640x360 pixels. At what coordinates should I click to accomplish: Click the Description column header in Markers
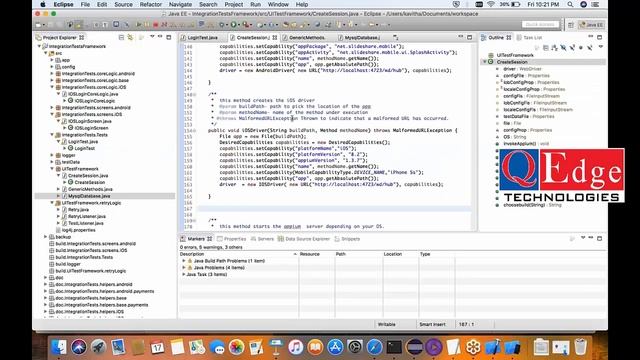click(239, 254)
